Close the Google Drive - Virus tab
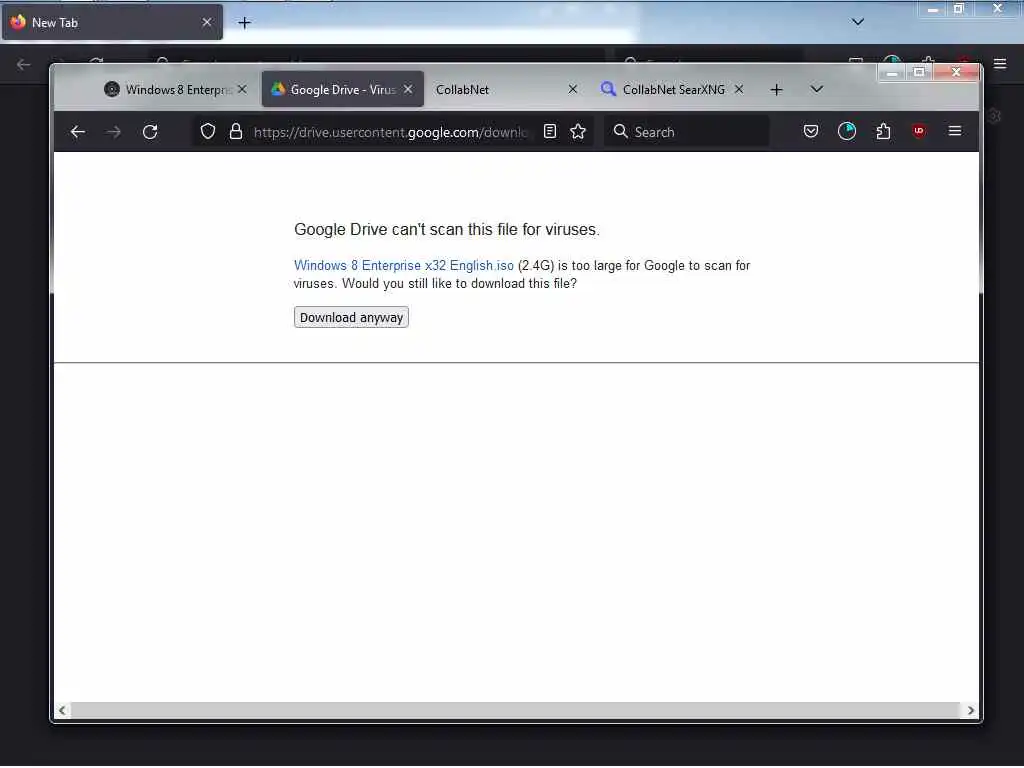Screen dimensions: 1024x768 pyautogui.click(x=408, y=89)
